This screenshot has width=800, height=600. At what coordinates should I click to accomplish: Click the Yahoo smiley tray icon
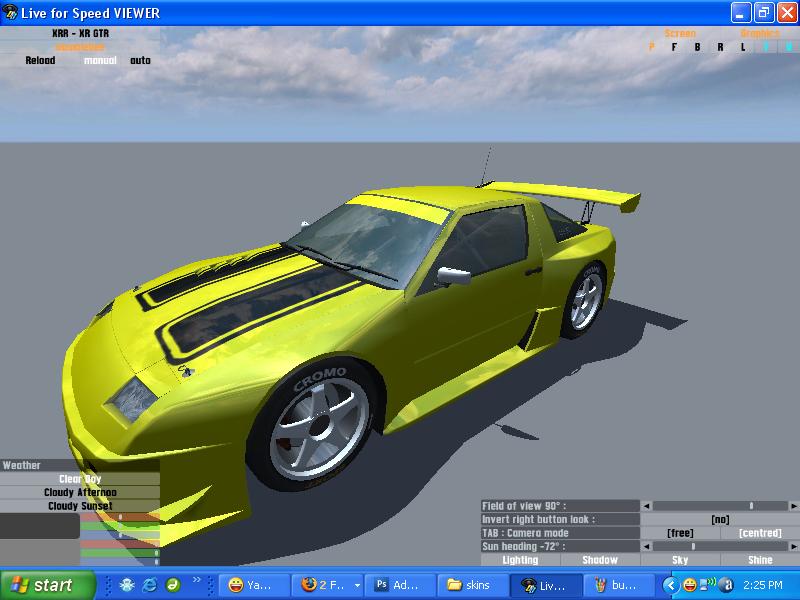[689, 585]
